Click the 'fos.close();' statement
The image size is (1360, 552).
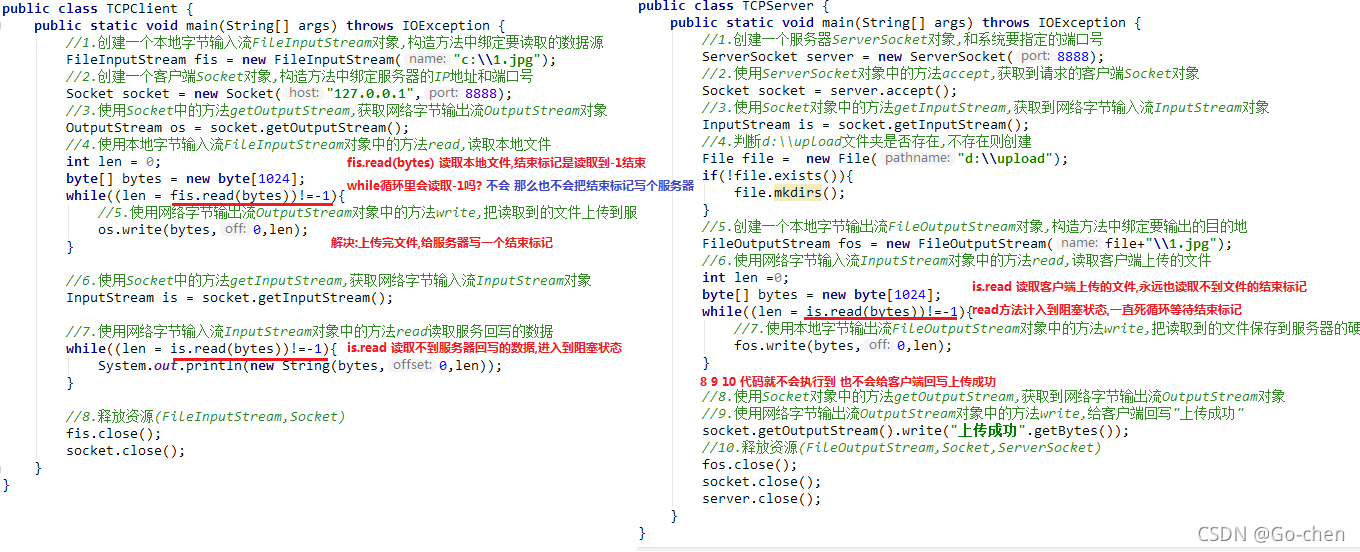[x=749, y=465]
